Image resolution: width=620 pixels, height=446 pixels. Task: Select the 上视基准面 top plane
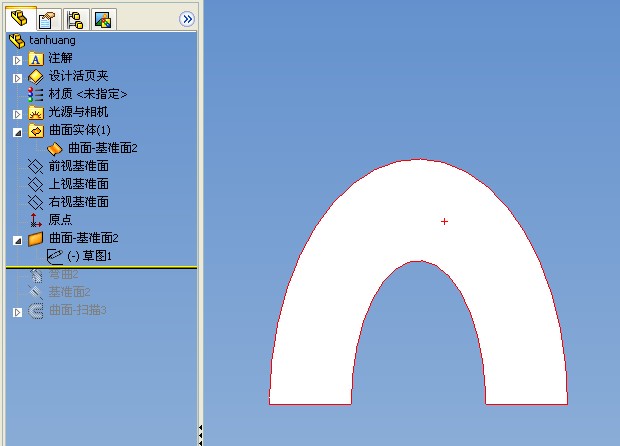tap(78, 184)
